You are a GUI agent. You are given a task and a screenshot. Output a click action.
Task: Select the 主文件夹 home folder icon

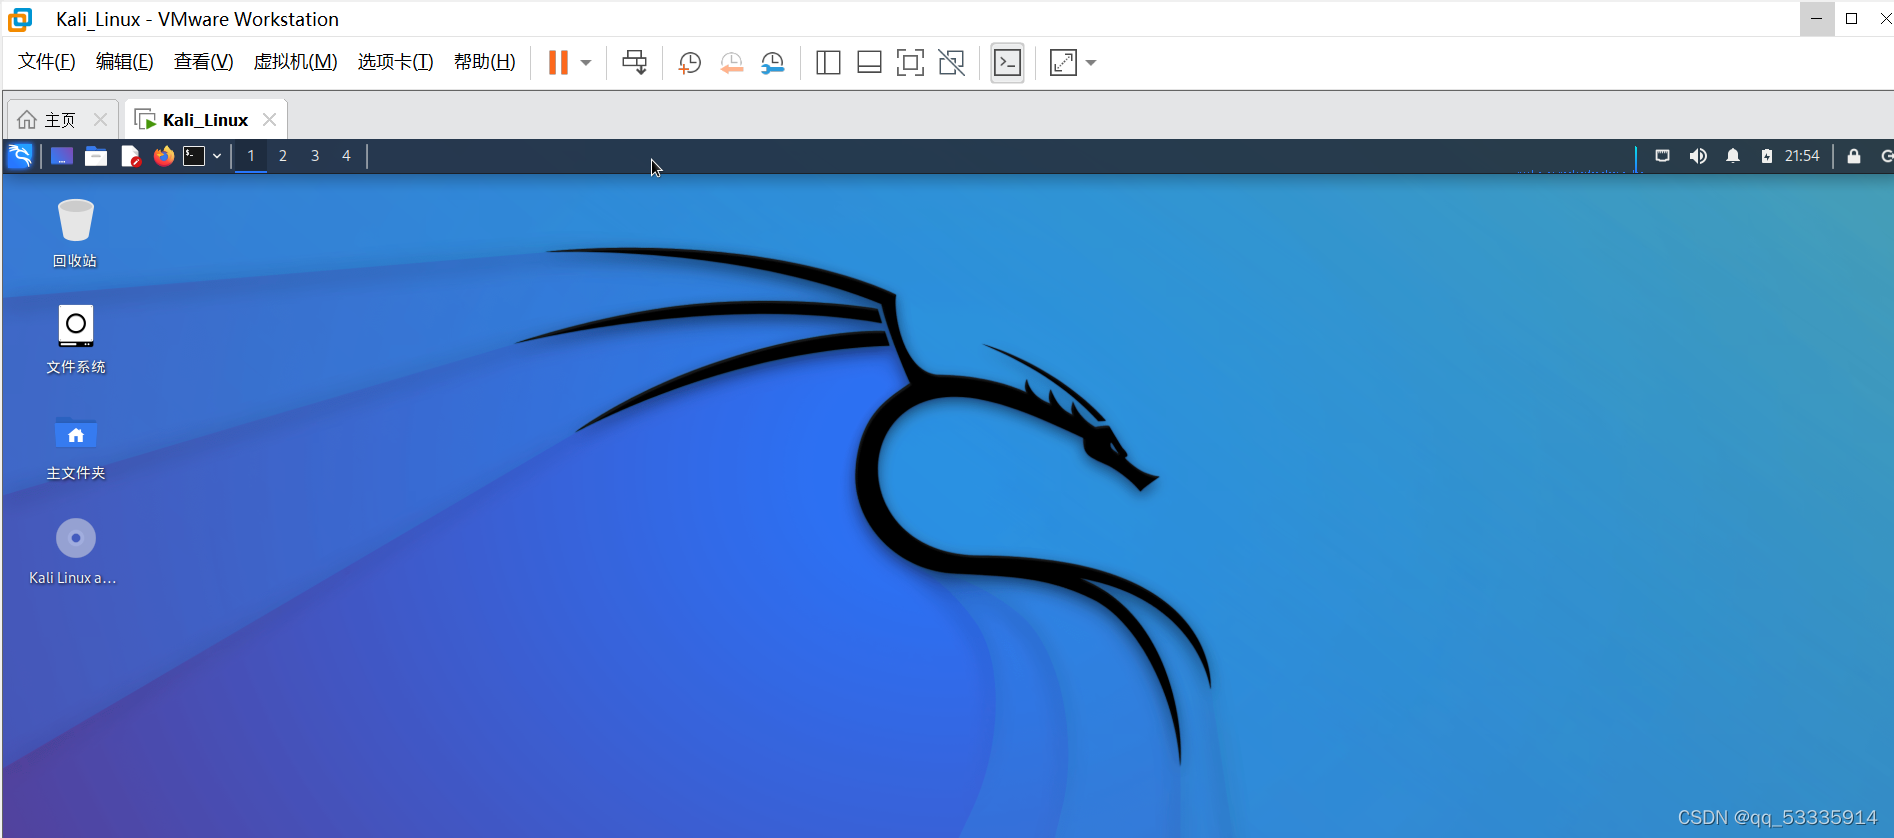point(75,447)
